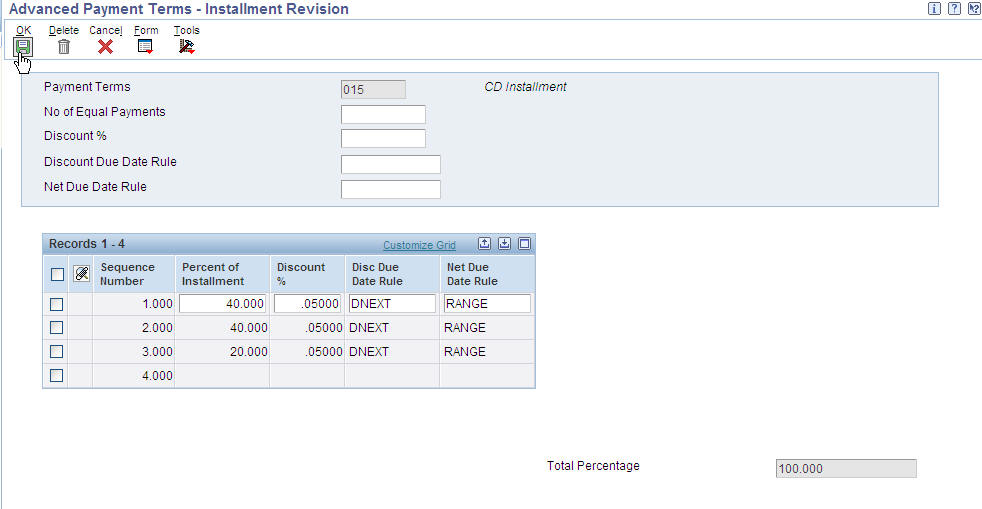The image size is (982, 509).
Task: Open the info icon at top right
Action: pyautogui.click(x=934, y=9)
